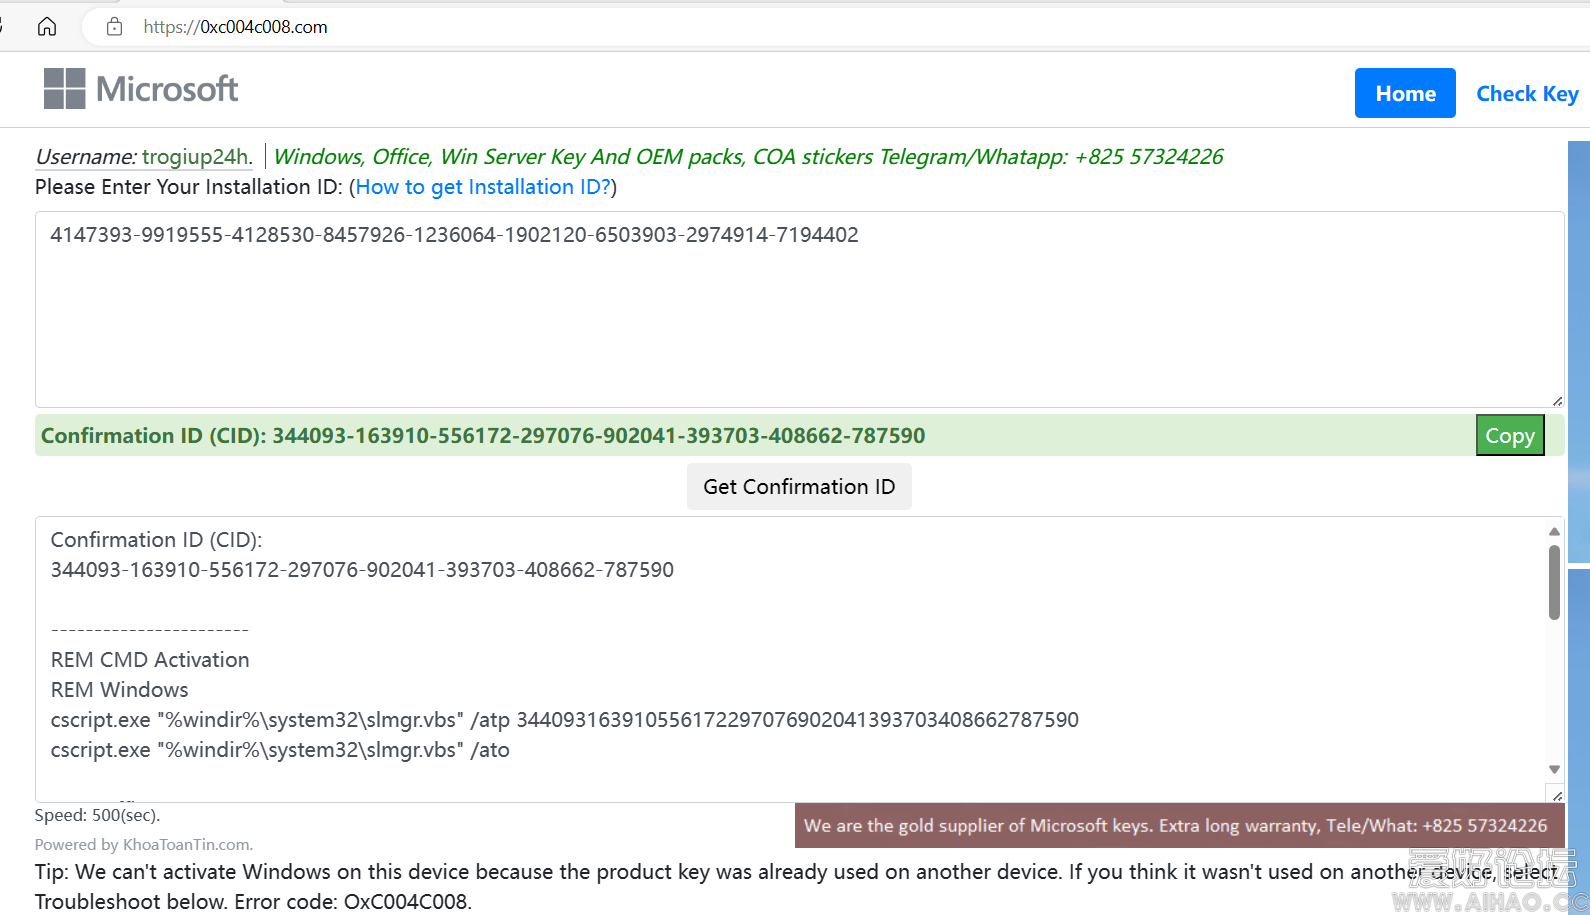Click the scroll down arrow of results box
Viewport: 1590px width, 915px height.
(1554, 769)
